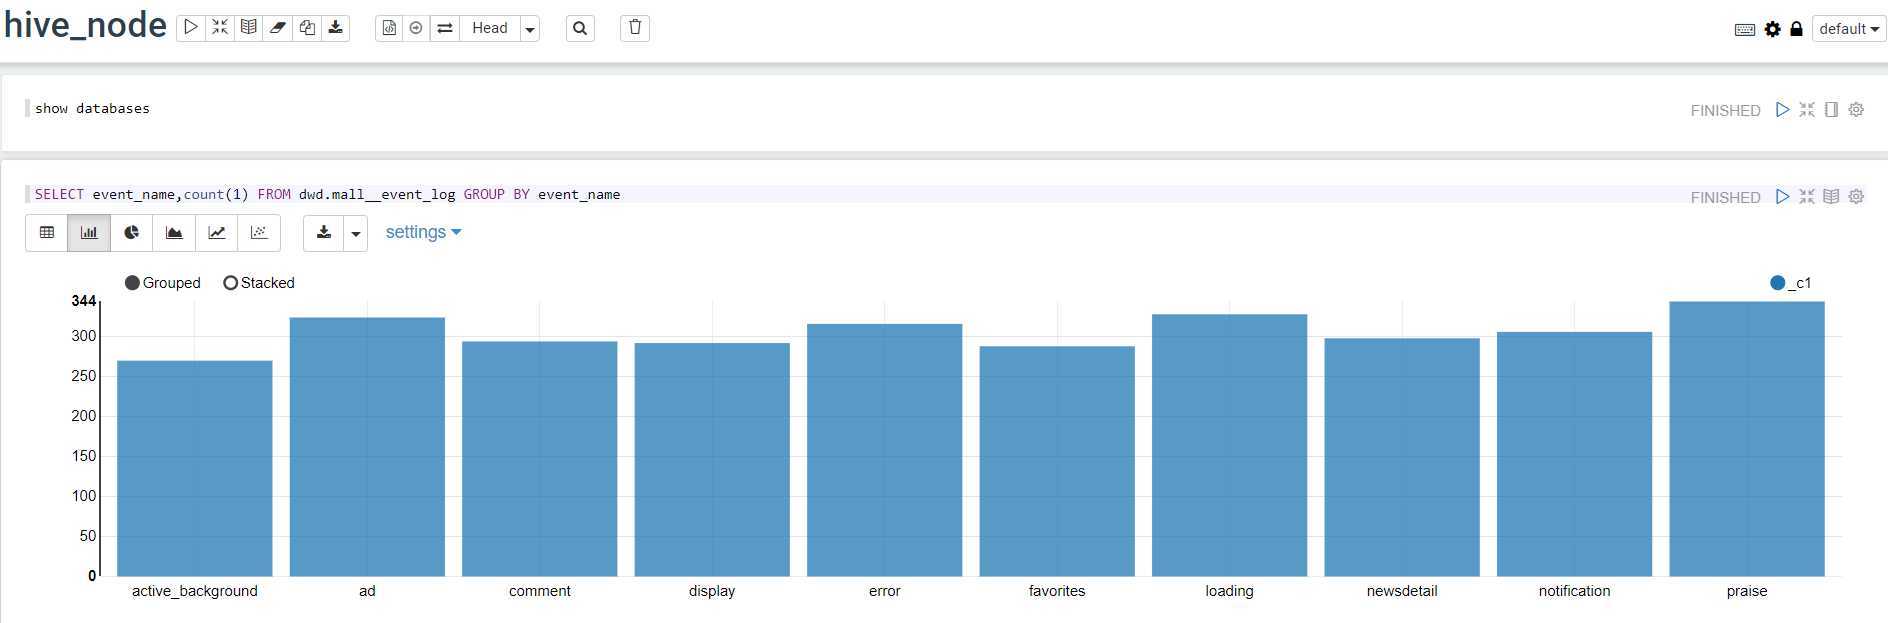Click FINISHED status of SELECT paragraph

click(1725, 198)
